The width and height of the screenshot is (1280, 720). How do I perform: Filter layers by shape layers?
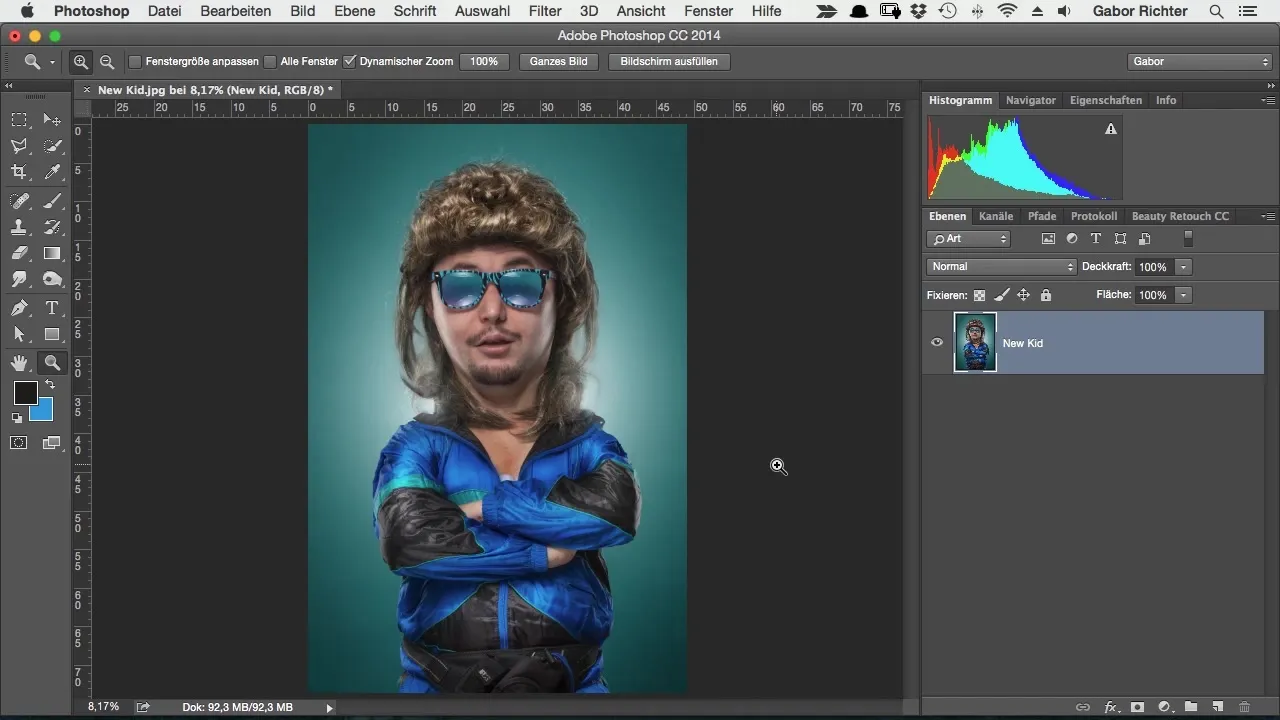pos(1120,239)
